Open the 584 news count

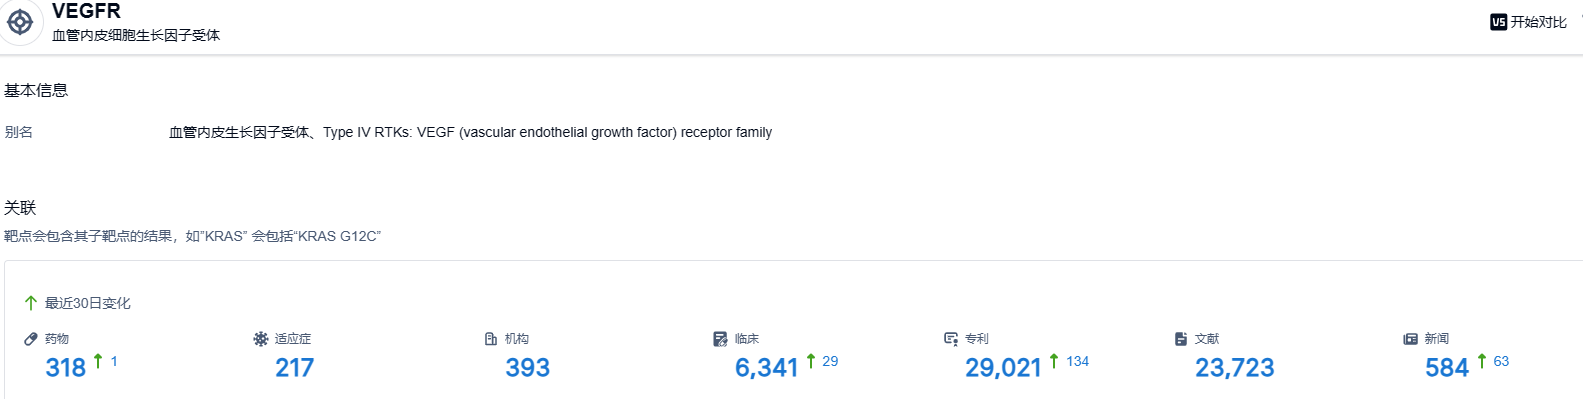point(1447,368)
